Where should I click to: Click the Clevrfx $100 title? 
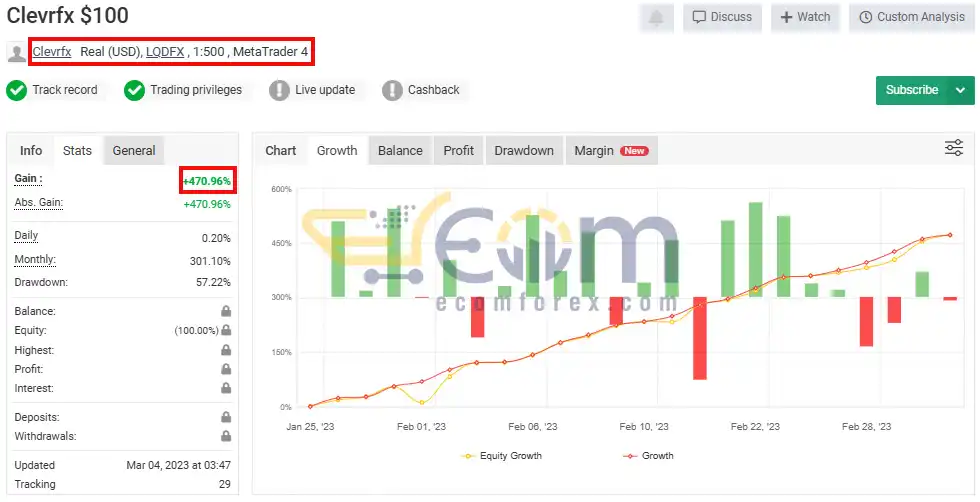68,15
